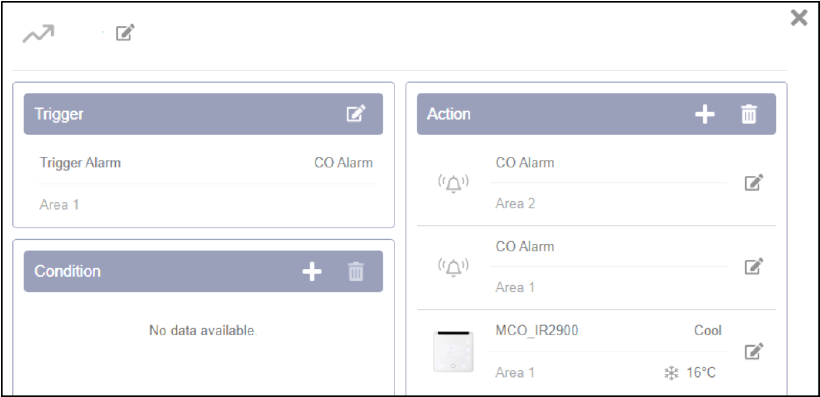Delete Action using trash icon
This screenshot has width=820, height=397.
click(x=749, y=114)
